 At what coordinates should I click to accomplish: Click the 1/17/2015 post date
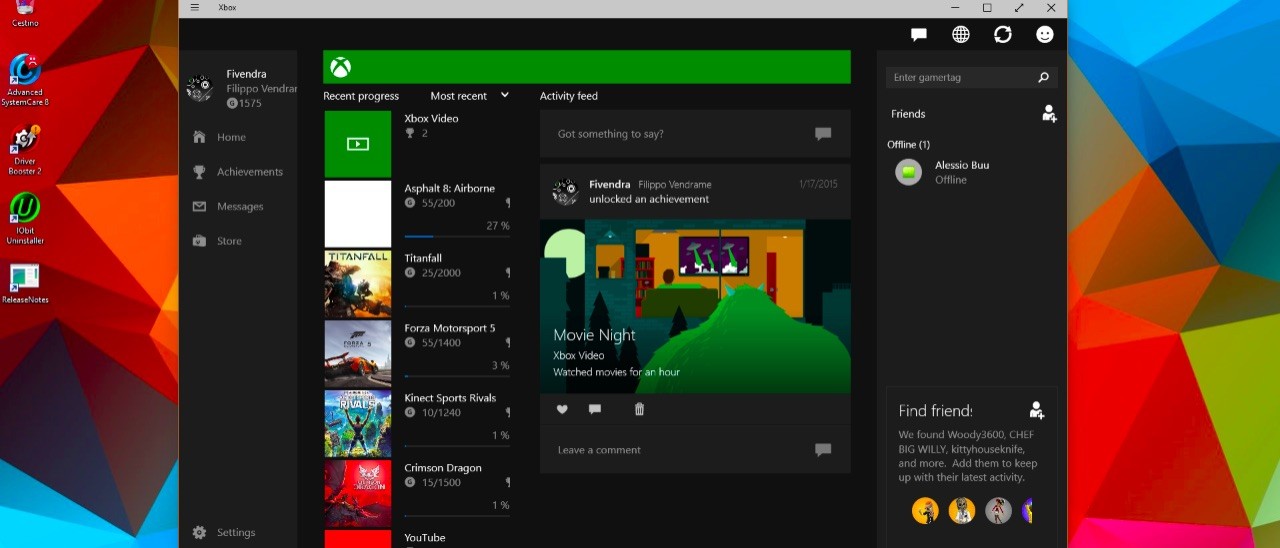[x=818, y=184]
